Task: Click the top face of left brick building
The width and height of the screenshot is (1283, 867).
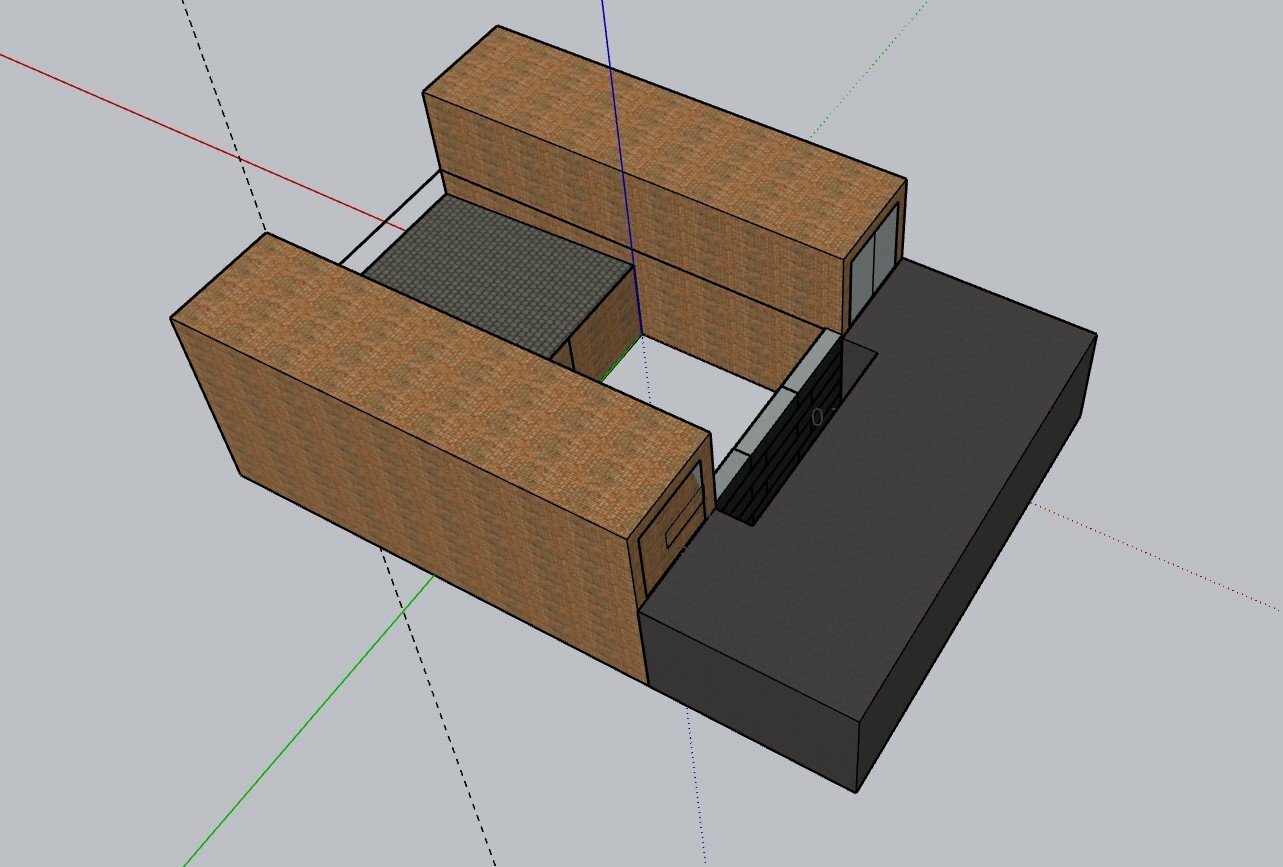Action: tap(440, 385)
